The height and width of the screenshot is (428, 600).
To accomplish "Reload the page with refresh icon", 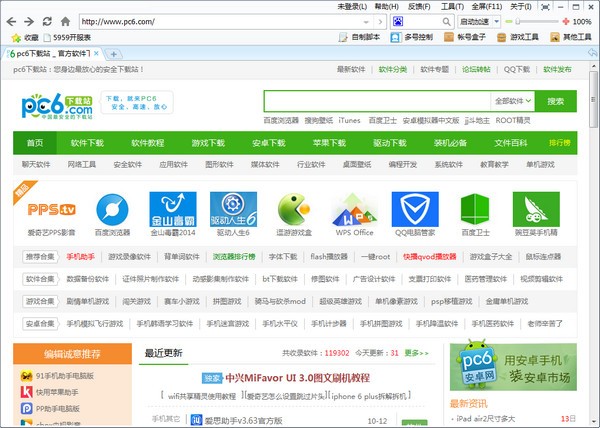I will point(47,21).
